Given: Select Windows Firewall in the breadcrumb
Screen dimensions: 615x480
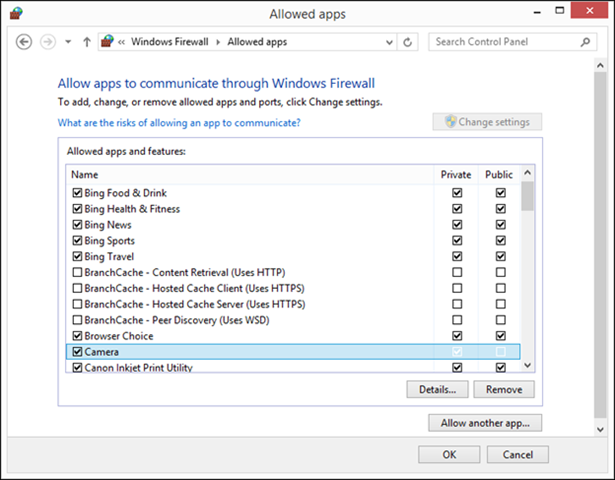Looking at the screenshot, I should click(170, 42).
